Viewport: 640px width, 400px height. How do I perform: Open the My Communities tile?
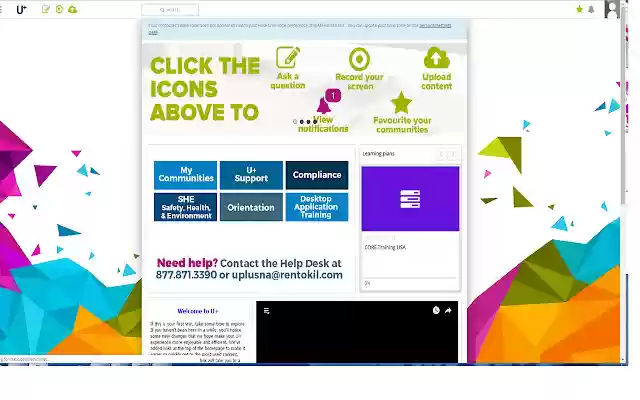click(186, 175)
